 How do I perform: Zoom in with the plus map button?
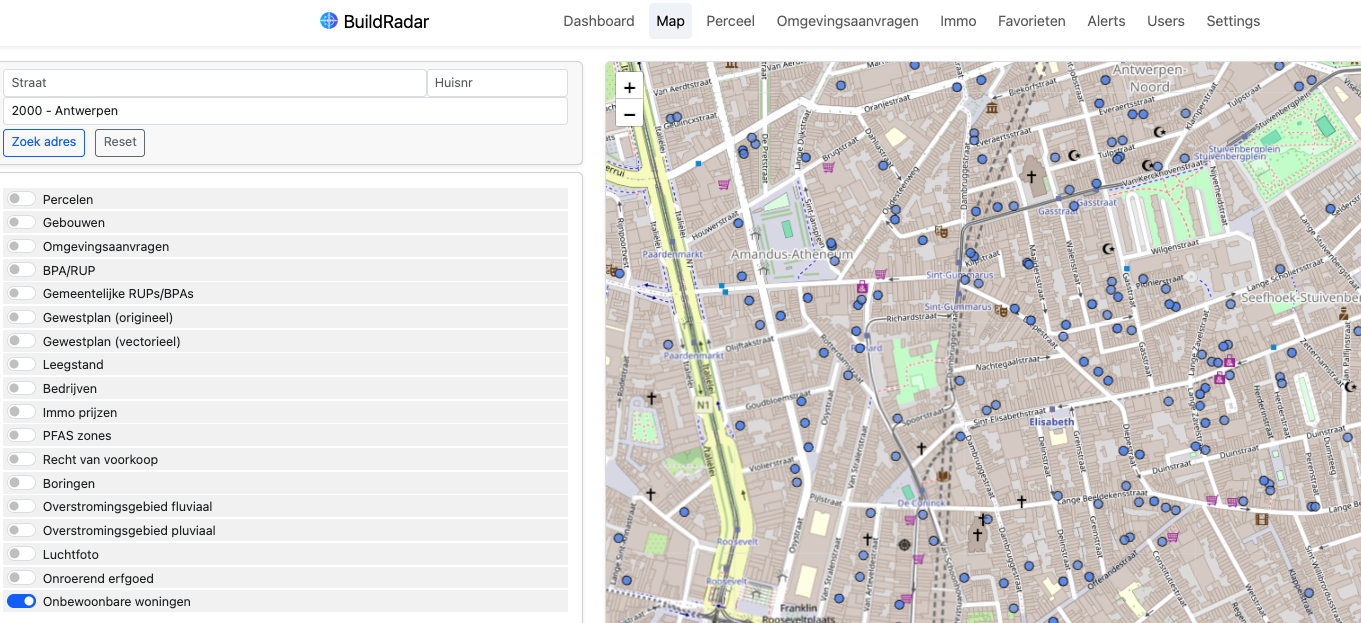(x=629, y=87)
